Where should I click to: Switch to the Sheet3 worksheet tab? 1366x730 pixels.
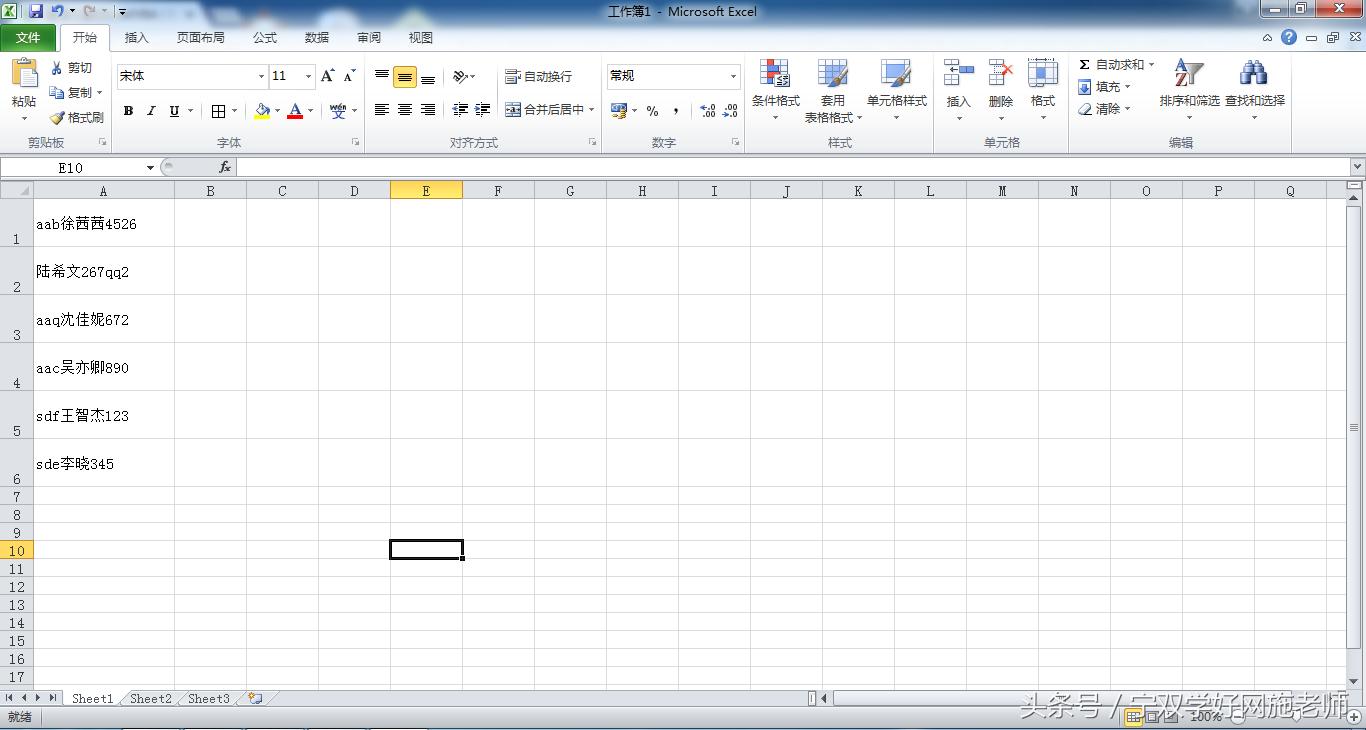point(209,699)
